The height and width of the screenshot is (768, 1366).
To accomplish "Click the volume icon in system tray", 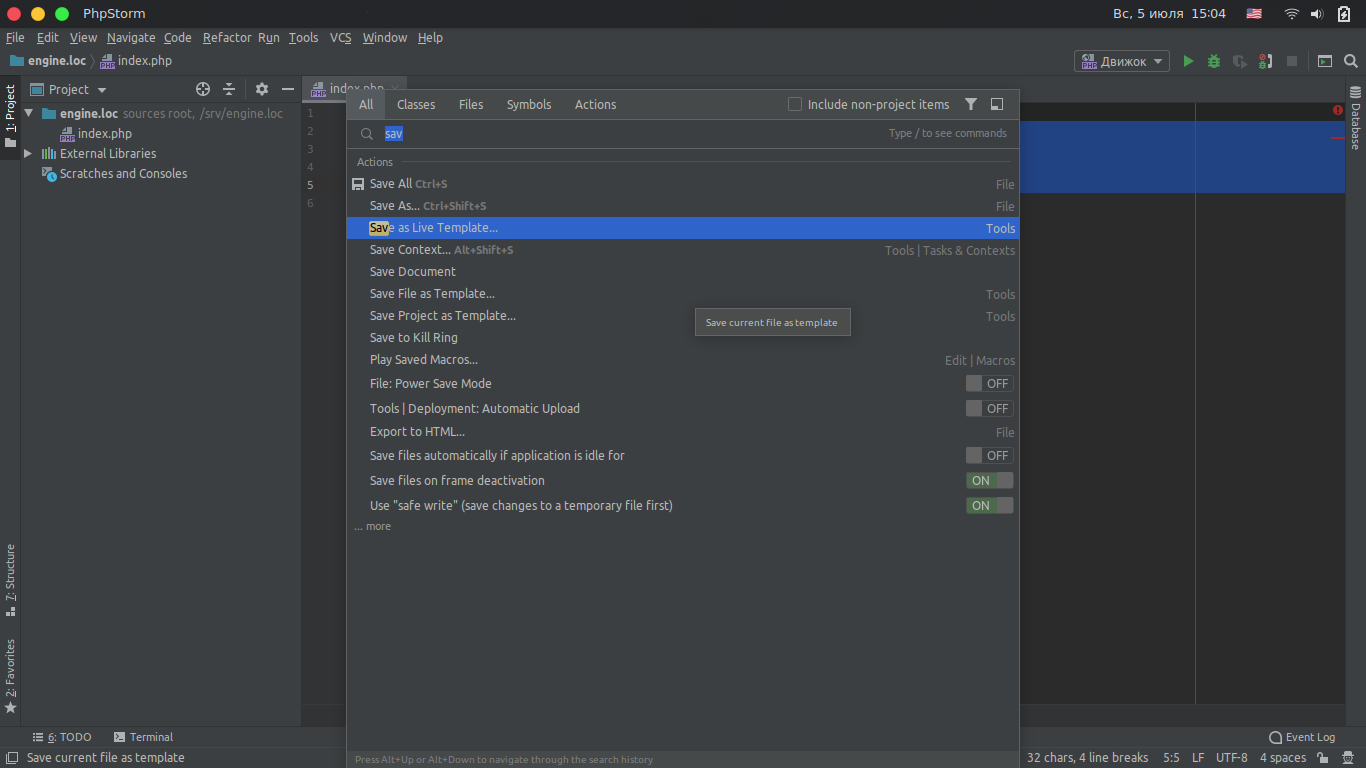I will point(1317,14).
